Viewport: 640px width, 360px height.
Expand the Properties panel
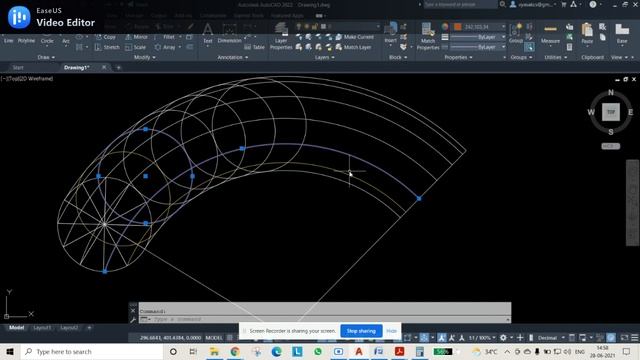pos(458,58)
